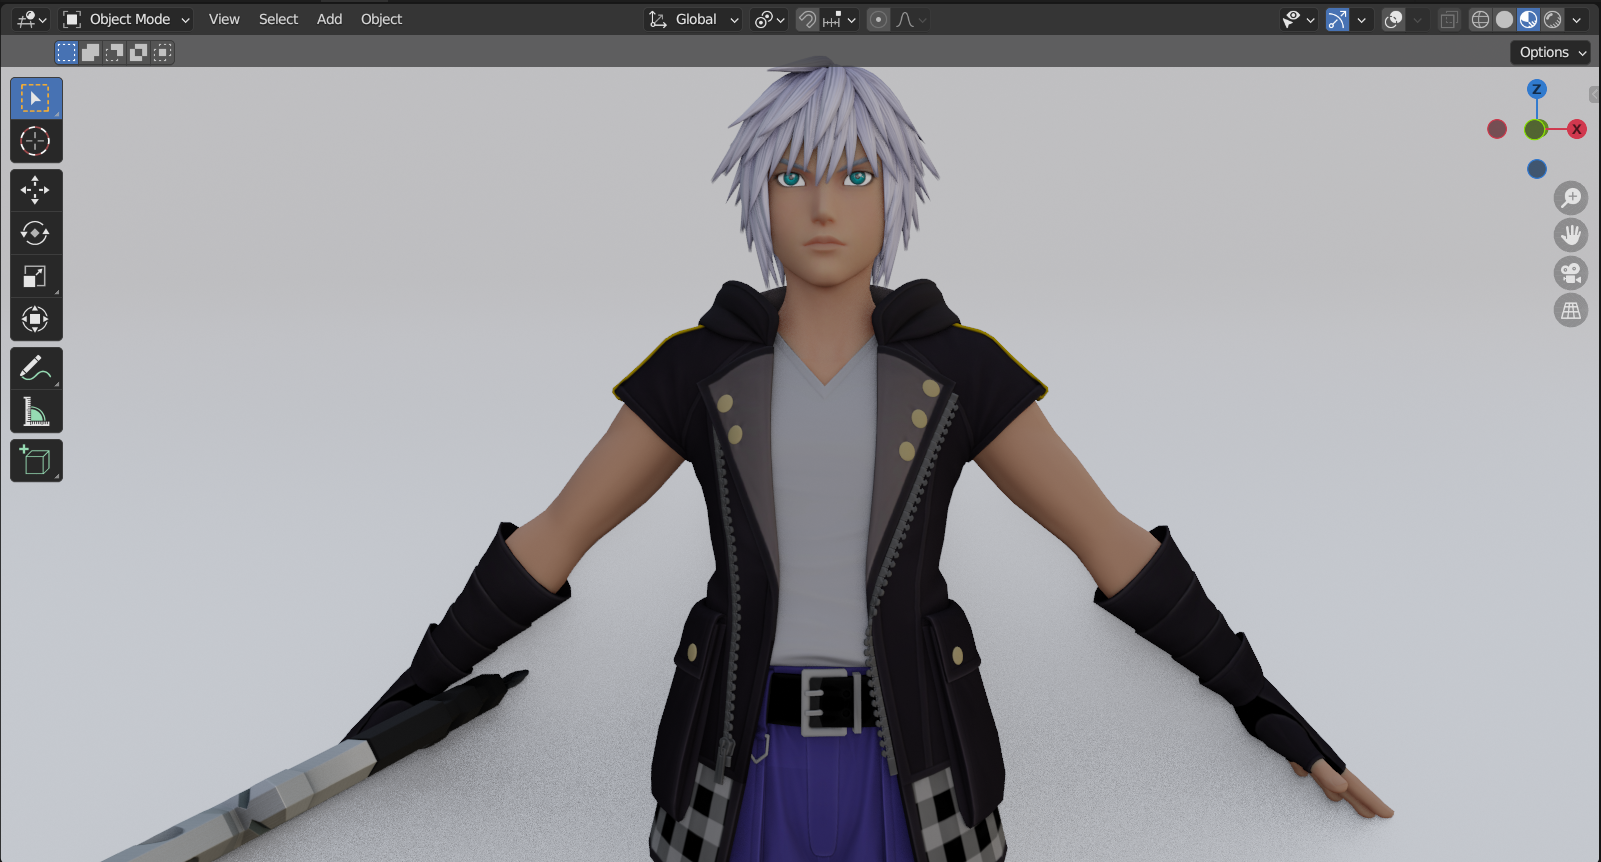Select the Annotate pencil tool
The height and width of the screenshot is (862, 1601).
pyautogui.click(x=36, y=368)
